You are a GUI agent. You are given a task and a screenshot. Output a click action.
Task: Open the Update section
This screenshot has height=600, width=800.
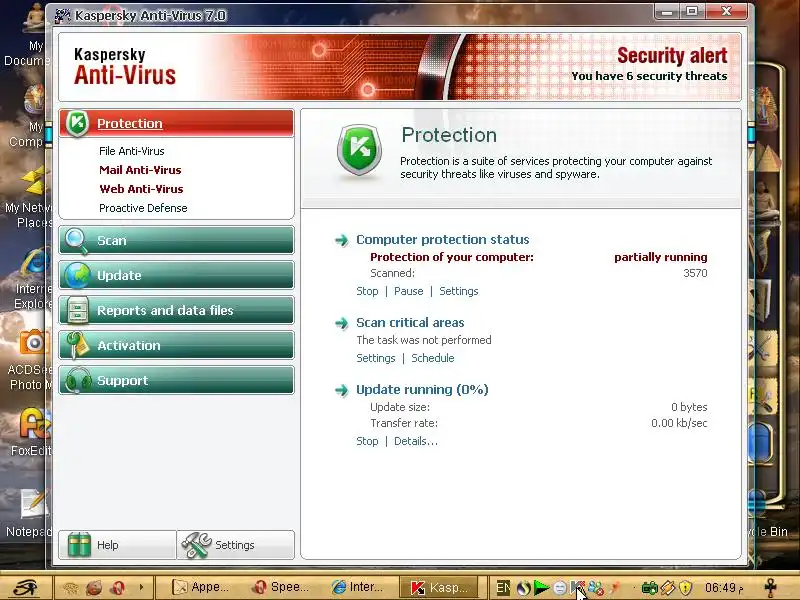pos(177,276)
